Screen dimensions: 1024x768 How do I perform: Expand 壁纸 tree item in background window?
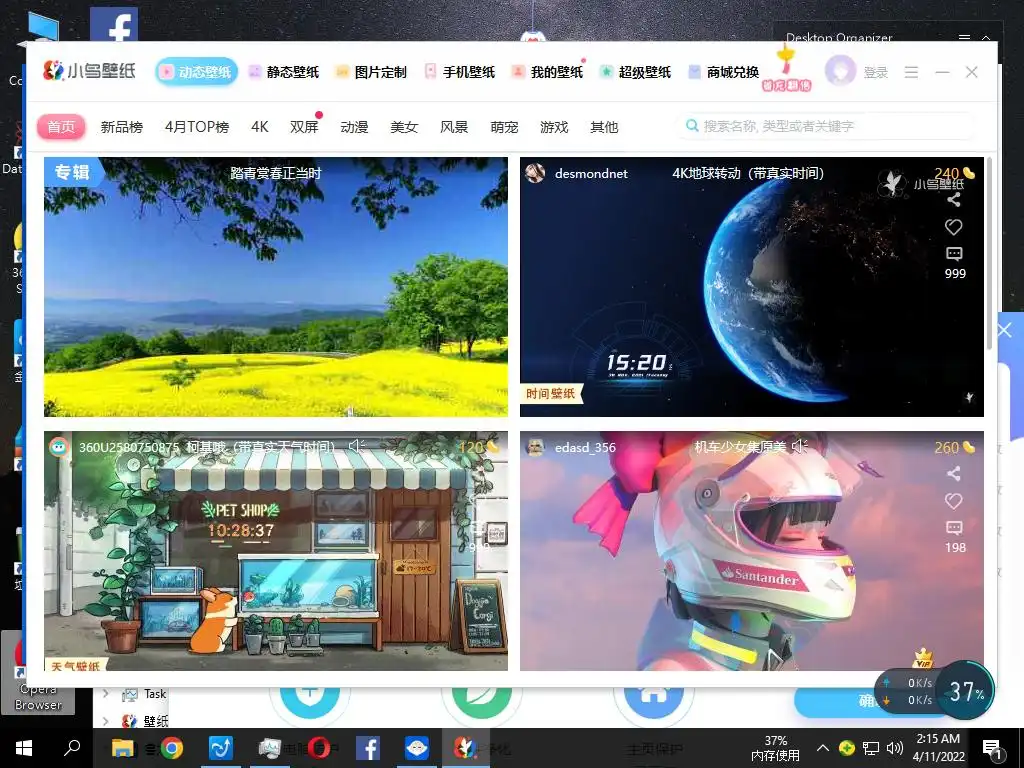point(106,721)
